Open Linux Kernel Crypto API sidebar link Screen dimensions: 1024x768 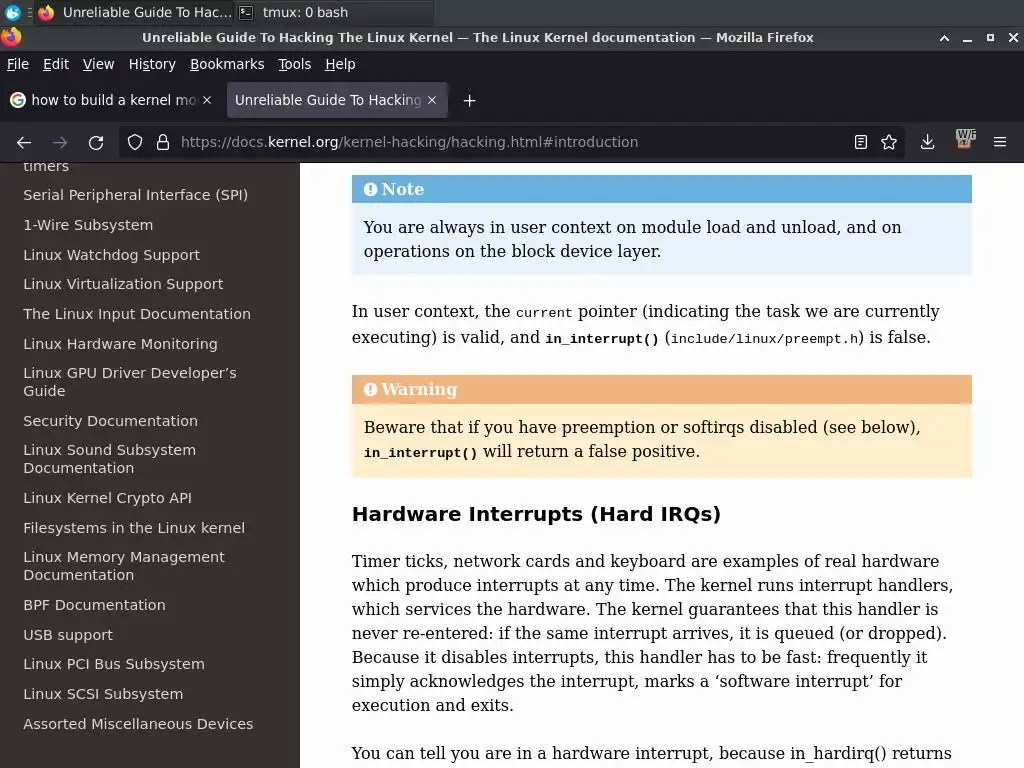click(108, 498)
